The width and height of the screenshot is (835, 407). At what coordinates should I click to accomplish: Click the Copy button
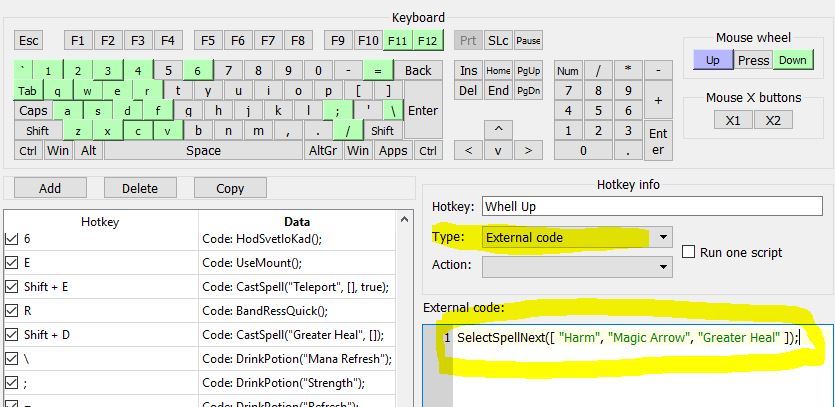230,188
